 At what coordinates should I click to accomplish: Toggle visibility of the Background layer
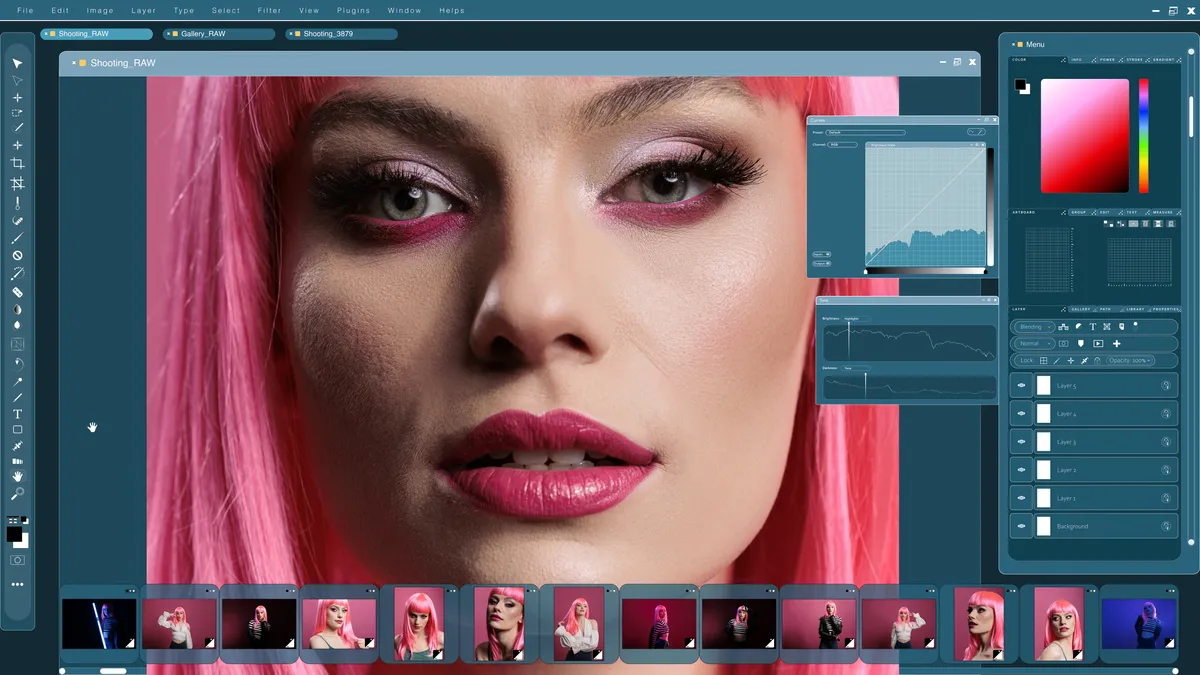click(1021, 526)
